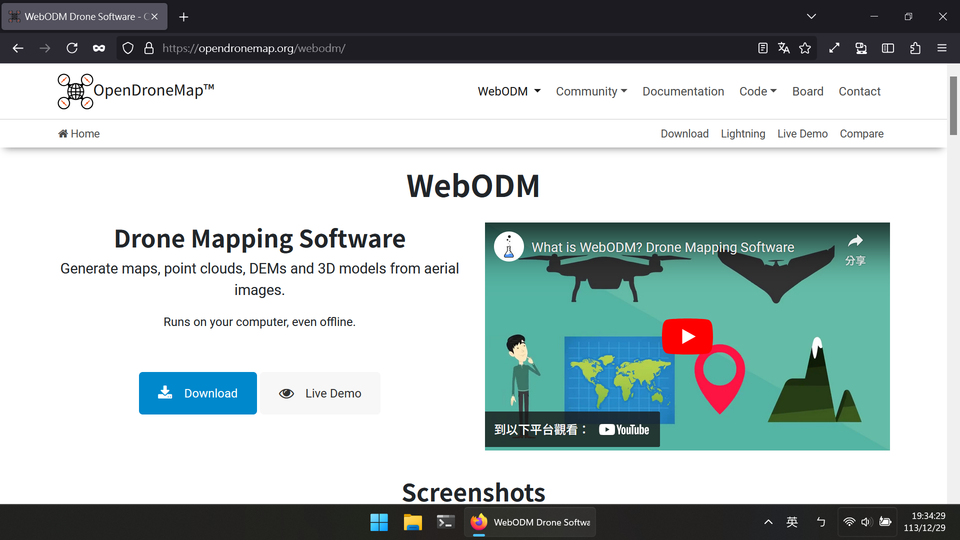Open the Contact nav link
The height and width of the screenshot is (540, 960).
[x=859, y=91]
